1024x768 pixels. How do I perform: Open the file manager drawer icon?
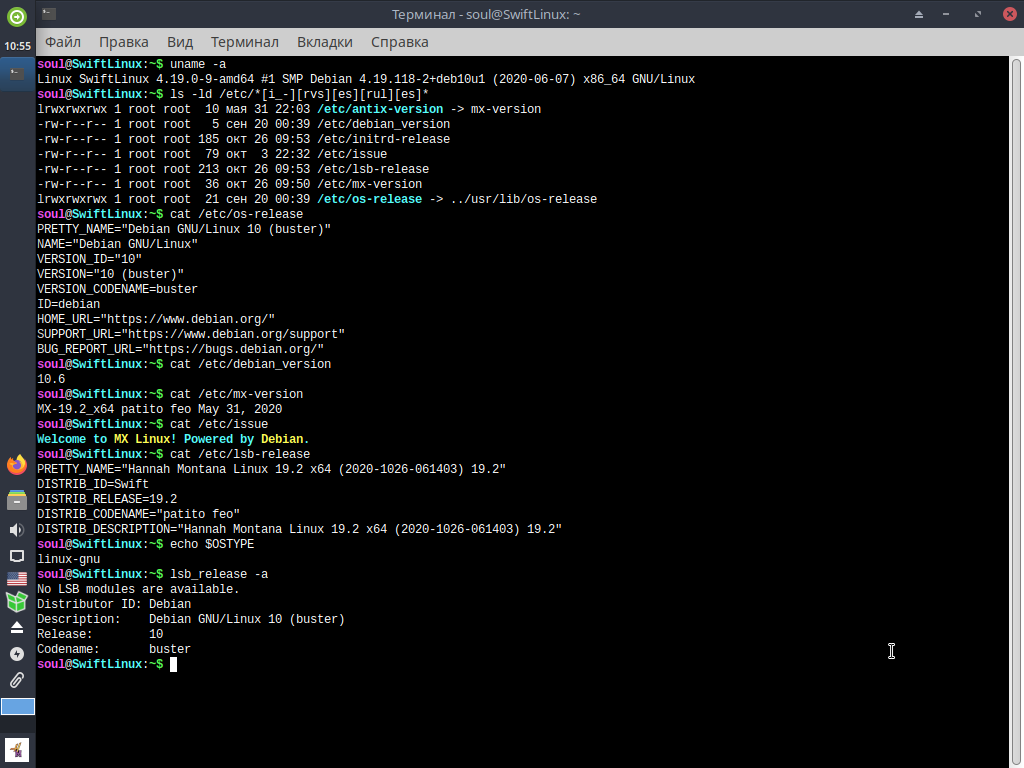pyautogui.click(x=17, y=500)
